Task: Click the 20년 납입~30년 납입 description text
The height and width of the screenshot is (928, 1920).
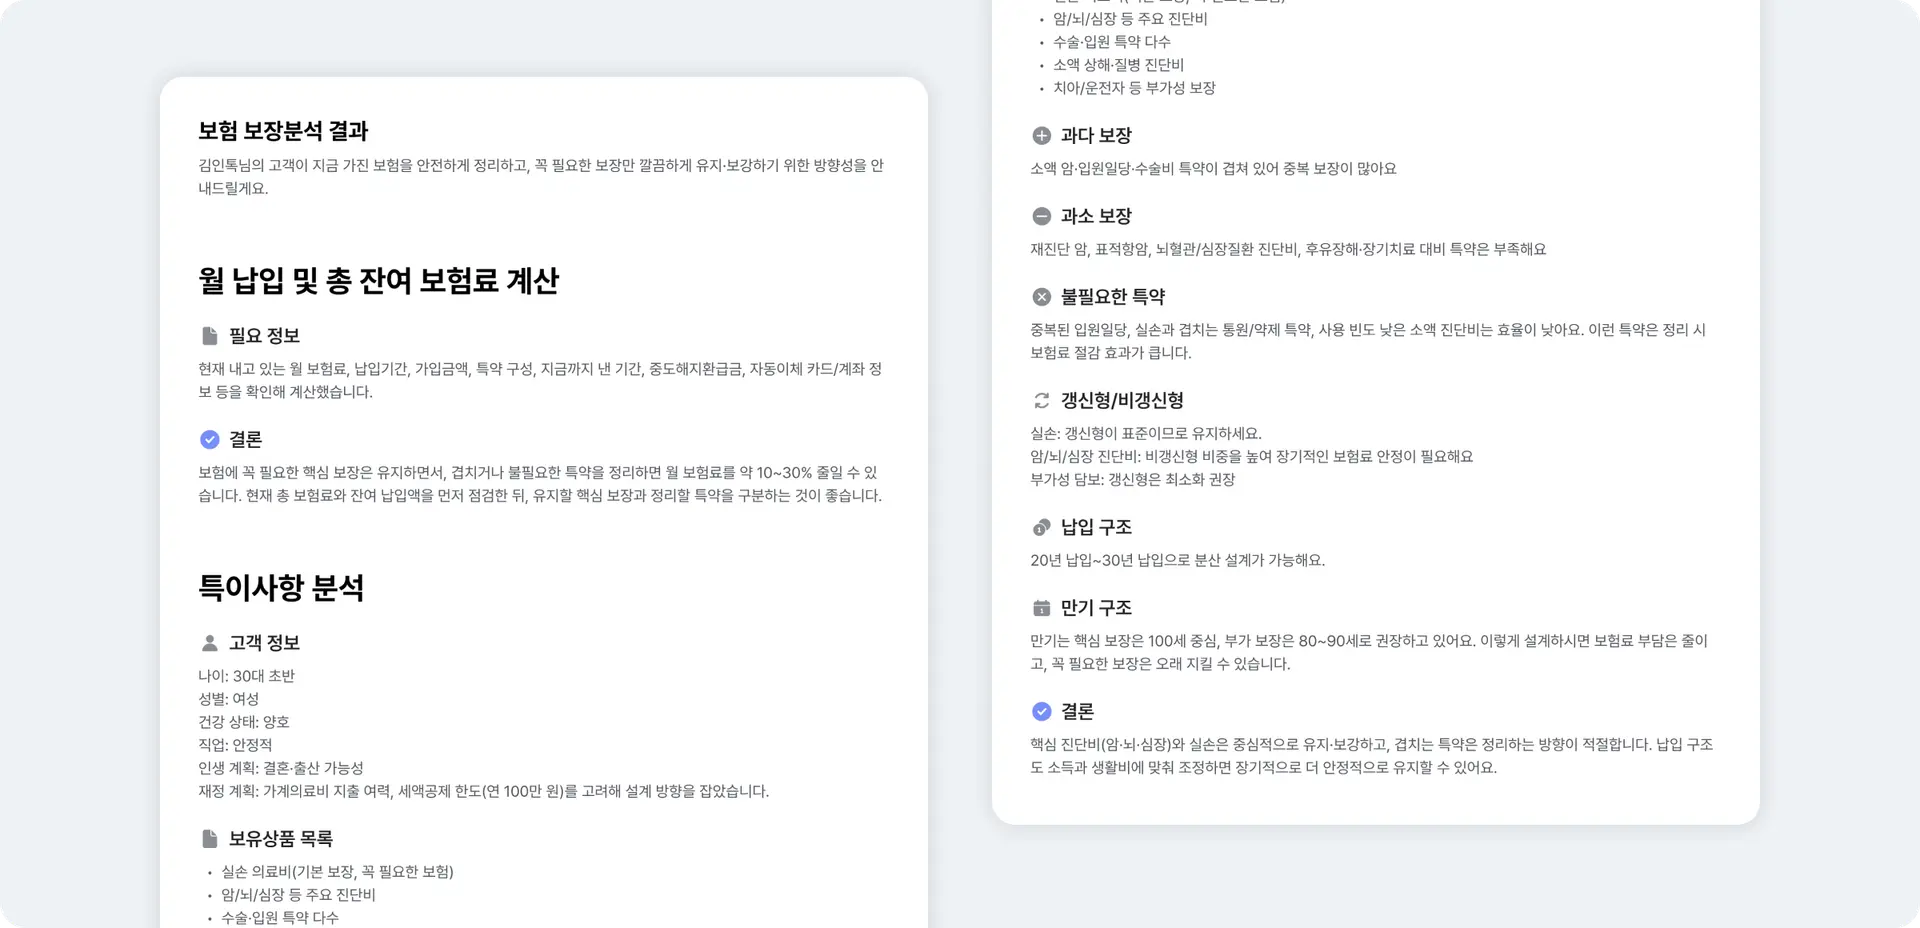Action: [1177, 560]
